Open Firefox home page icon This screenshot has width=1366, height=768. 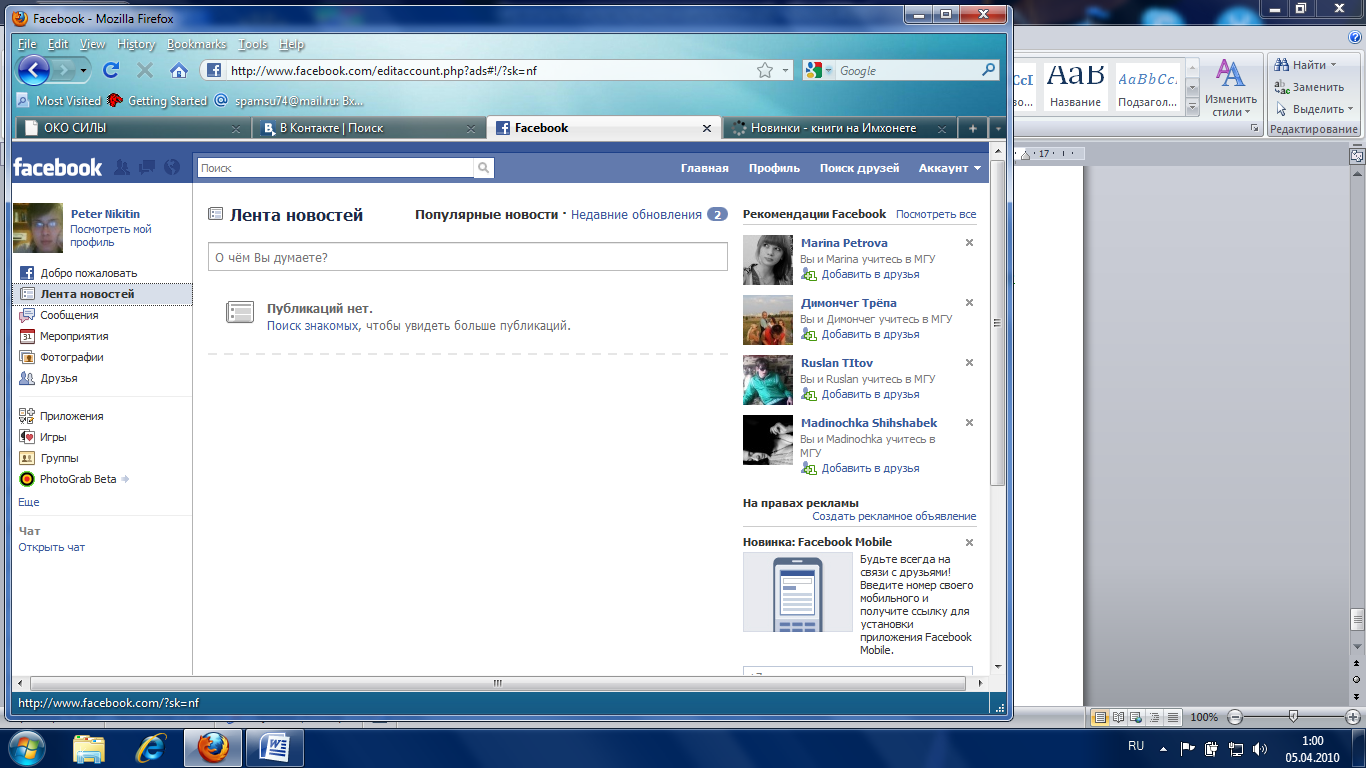(179, 70)
